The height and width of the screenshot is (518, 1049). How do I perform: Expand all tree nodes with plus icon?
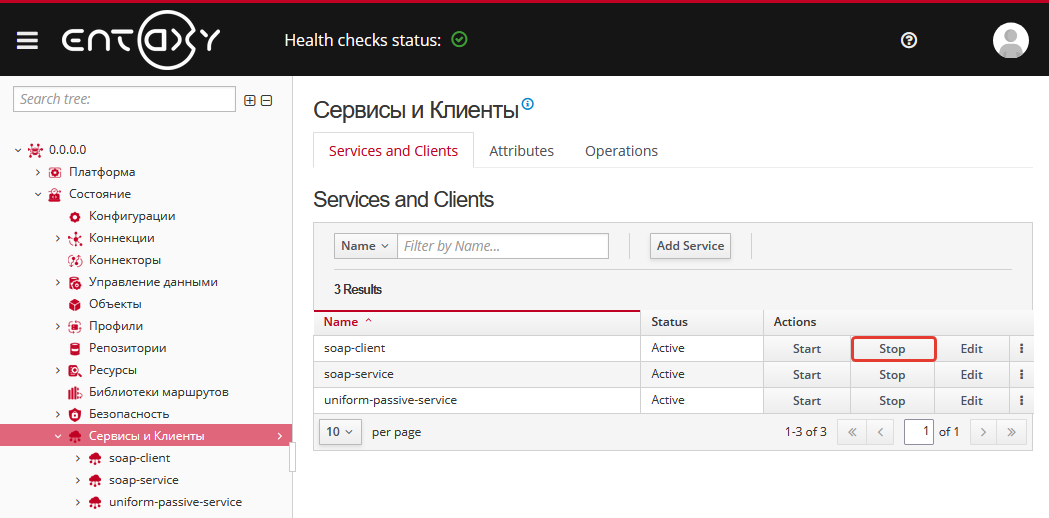click(250, 100)
